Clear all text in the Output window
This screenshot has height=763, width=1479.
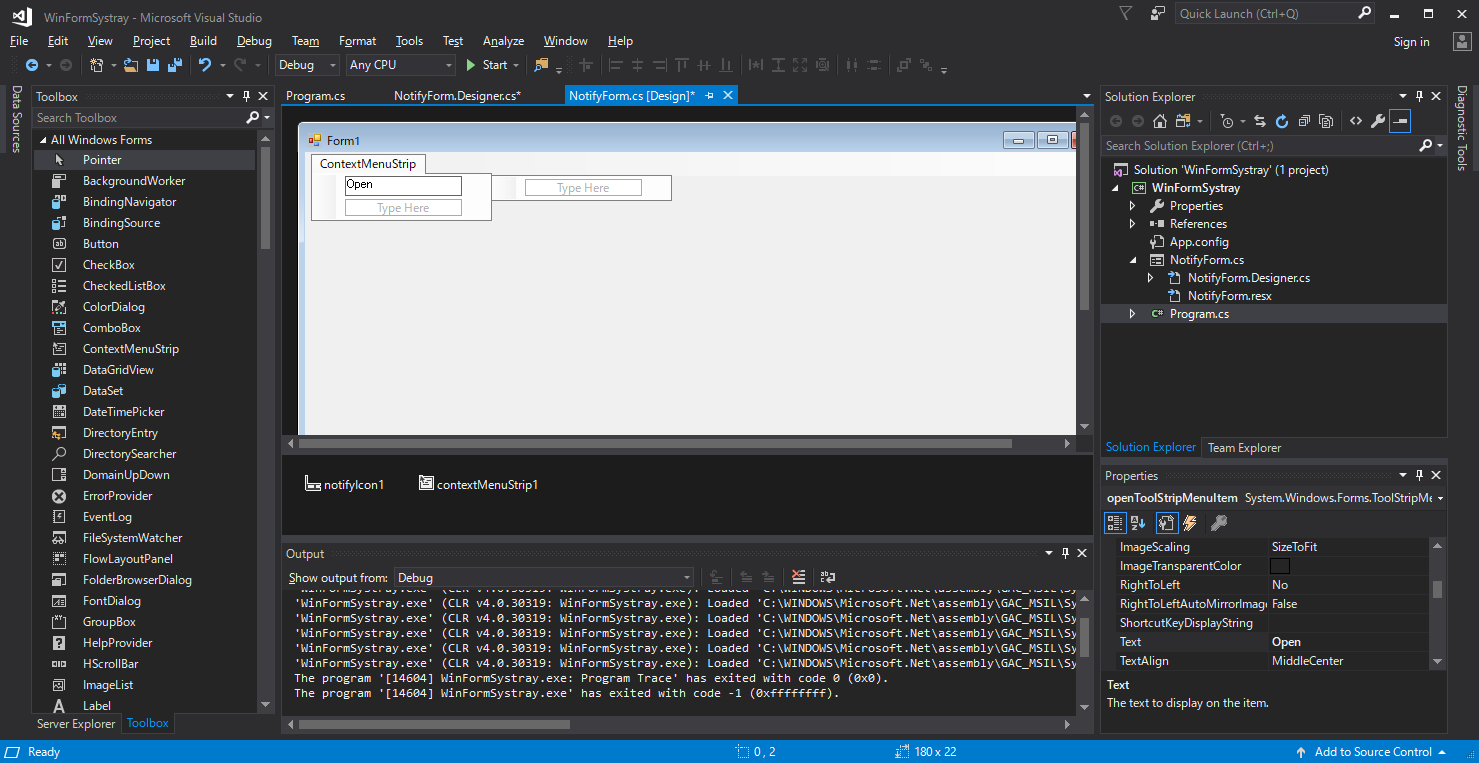[x=798, y=577]
